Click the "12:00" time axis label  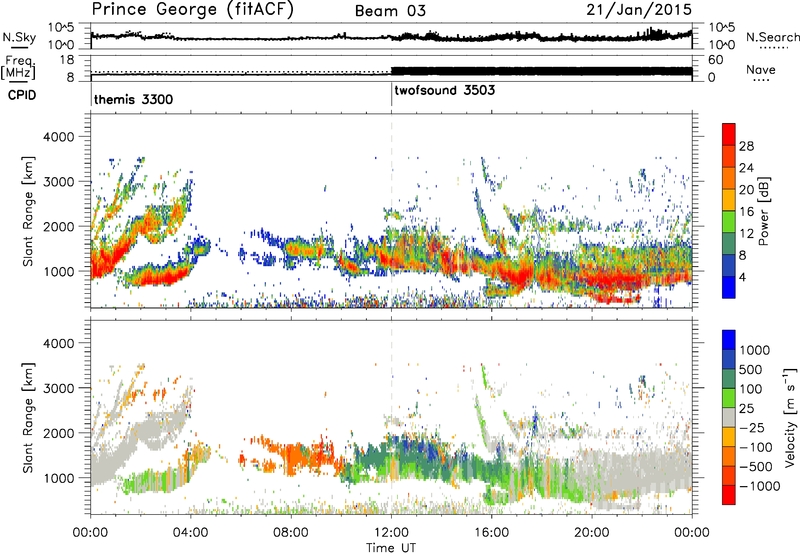(x=391, y=533)
